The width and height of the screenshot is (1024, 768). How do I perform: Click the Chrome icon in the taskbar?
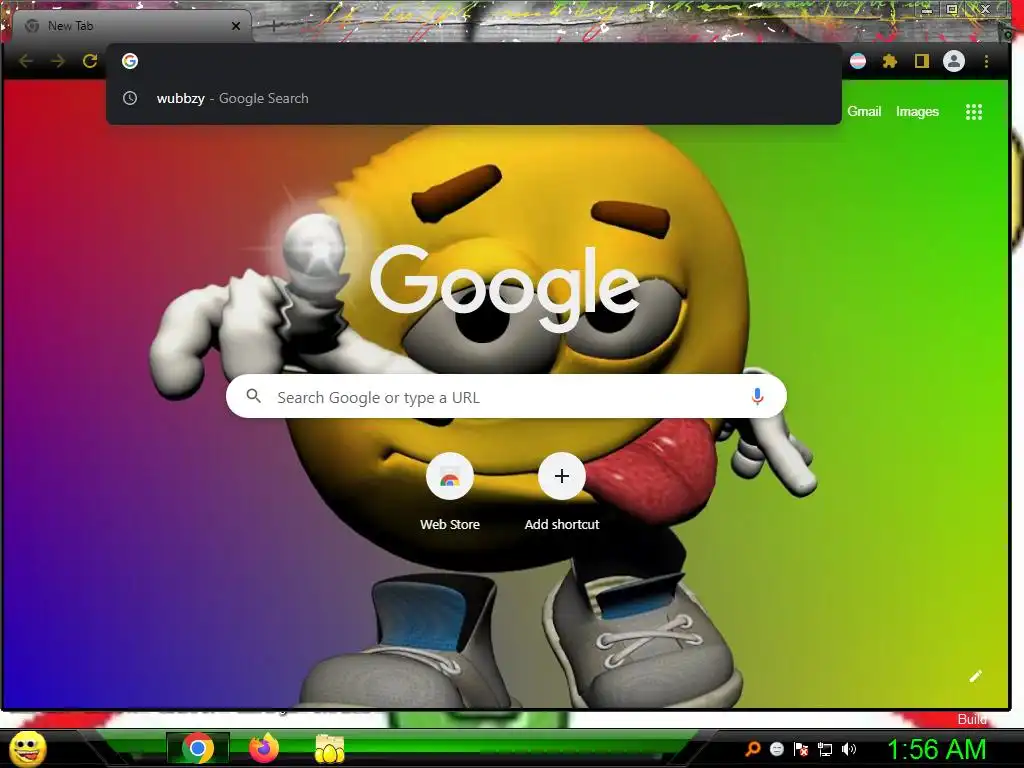tap(198, 748)
